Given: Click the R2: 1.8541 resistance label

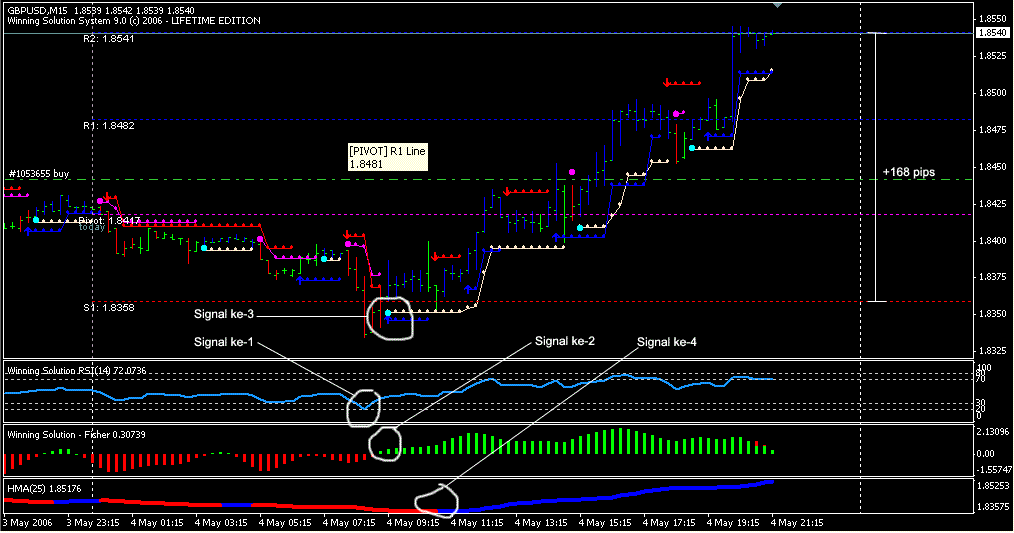Looking at the screenshot, I should (109, 39).
